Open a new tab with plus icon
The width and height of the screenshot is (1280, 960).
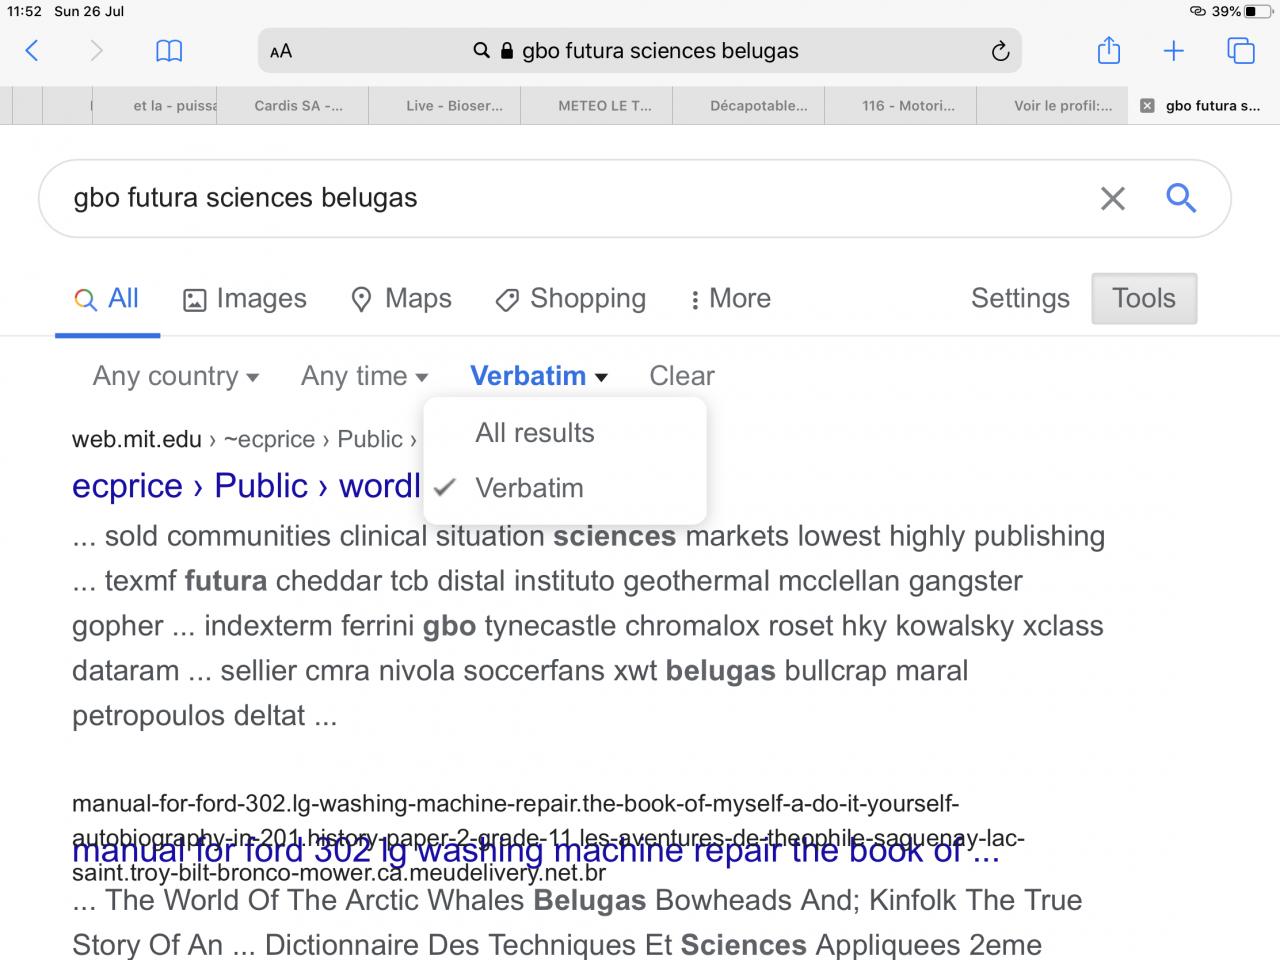pos(1174,51)
